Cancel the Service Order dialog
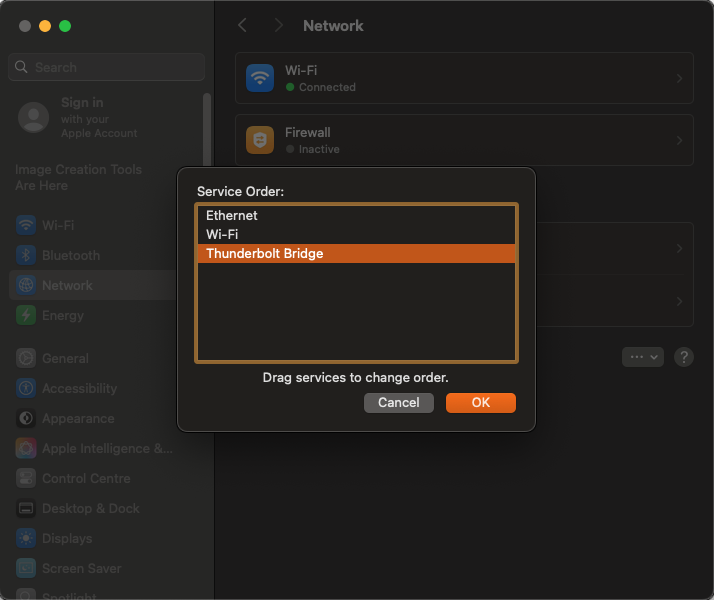This screenshot has width=714, height=600. point(398,403)
